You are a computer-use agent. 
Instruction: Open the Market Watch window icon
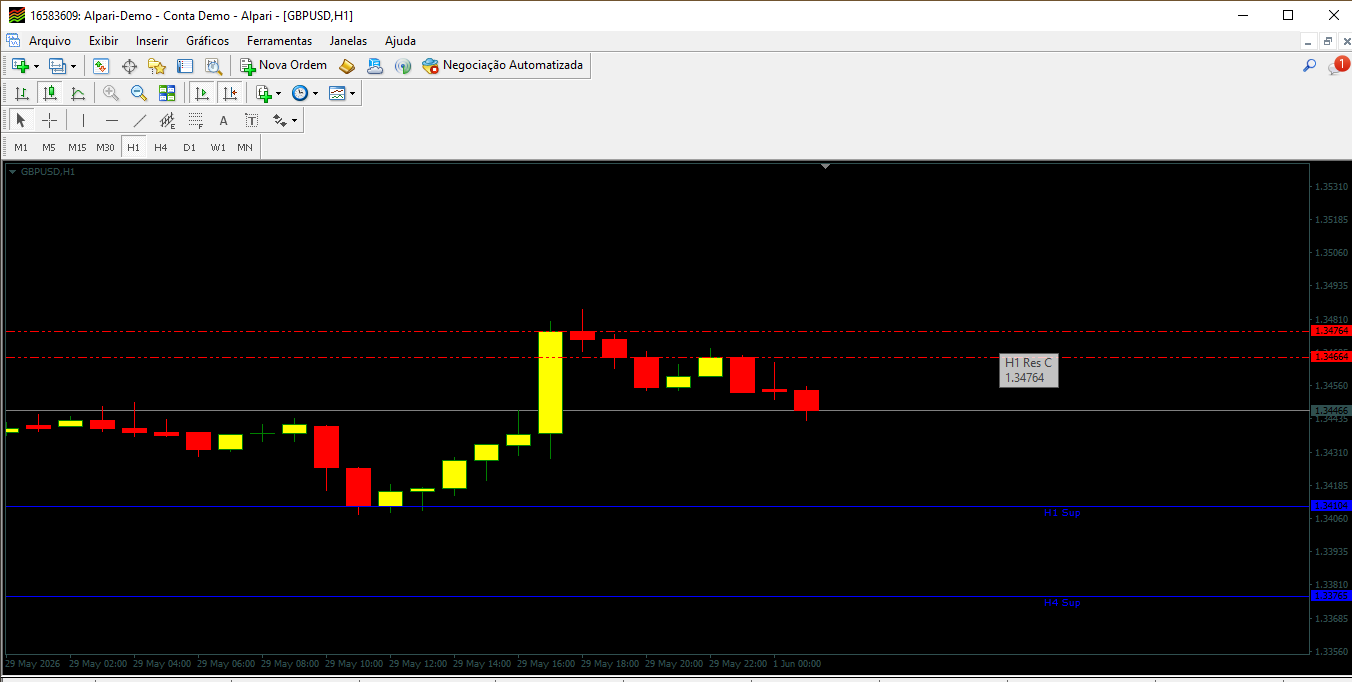[x=101, y=66]
